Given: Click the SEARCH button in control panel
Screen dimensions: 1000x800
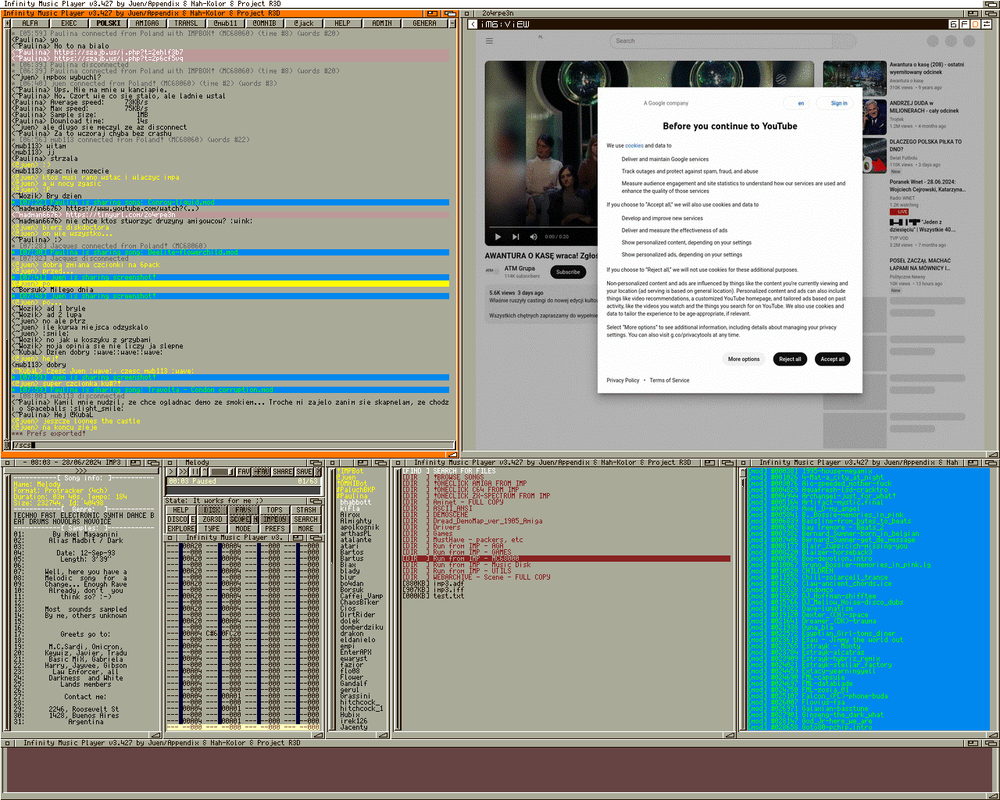Looking at the screenshot, I should pos(306,519).
